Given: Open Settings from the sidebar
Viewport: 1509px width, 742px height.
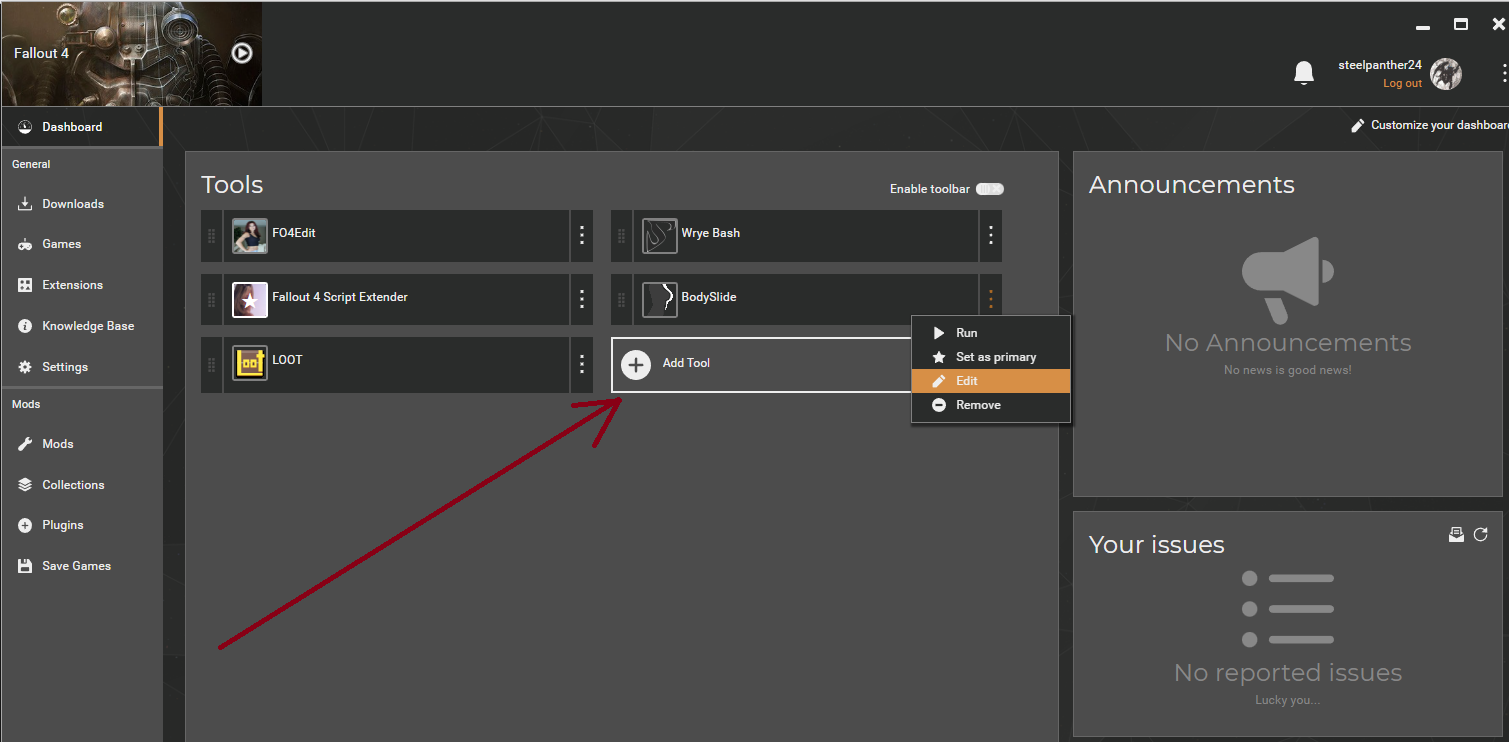Looking at the screenshot, I should pos(81,367).
